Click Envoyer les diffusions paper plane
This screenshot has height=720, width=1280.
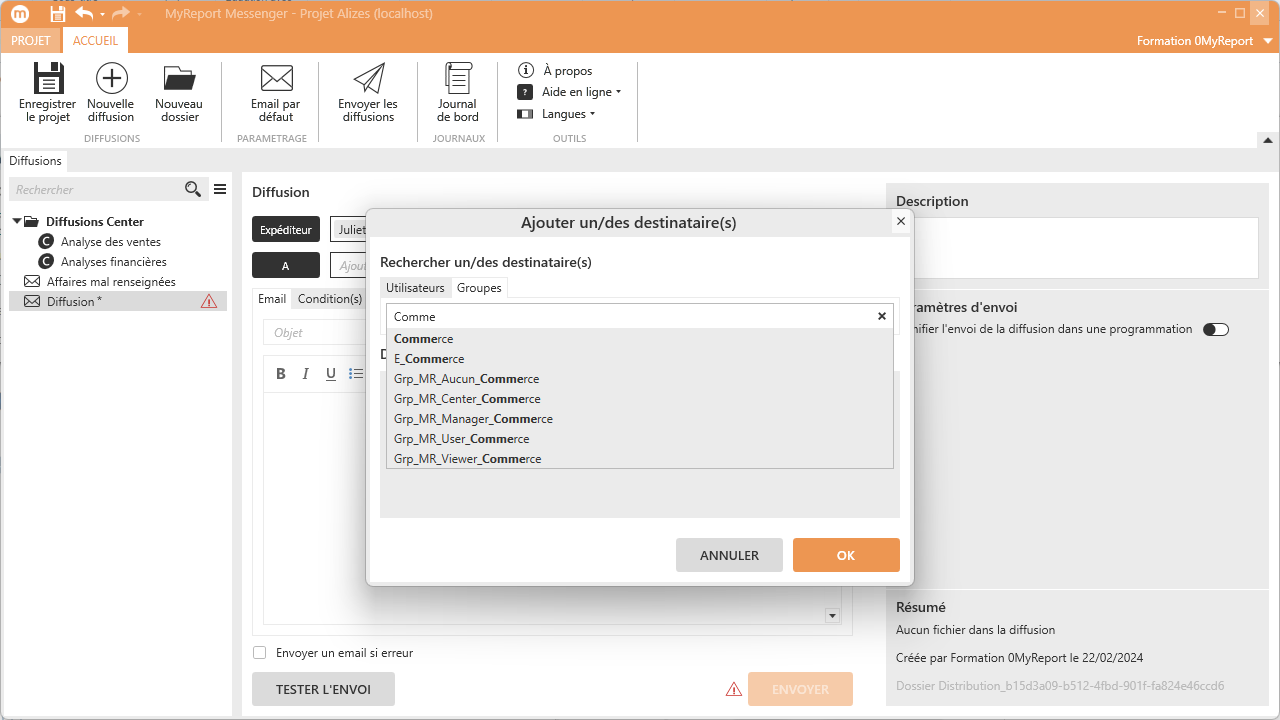click(368, 80)
